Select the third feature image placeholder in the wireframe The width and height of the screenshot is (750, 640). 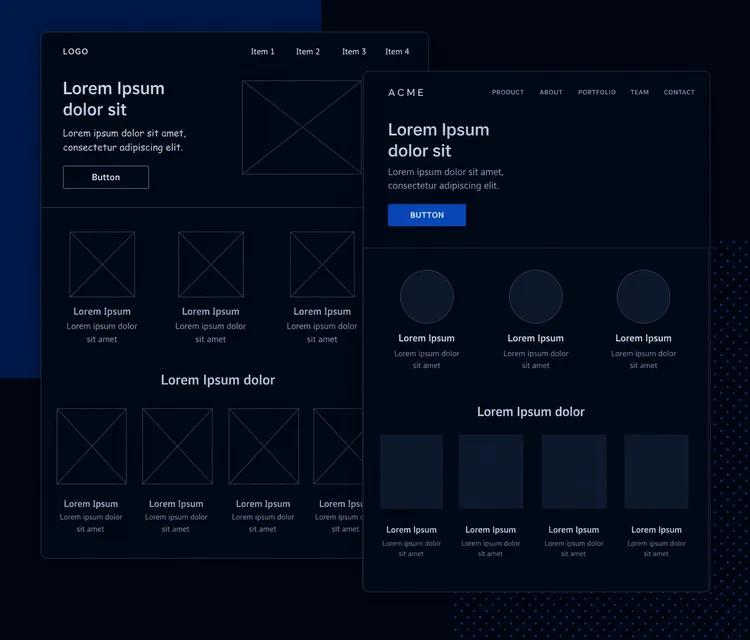[322, 264]
